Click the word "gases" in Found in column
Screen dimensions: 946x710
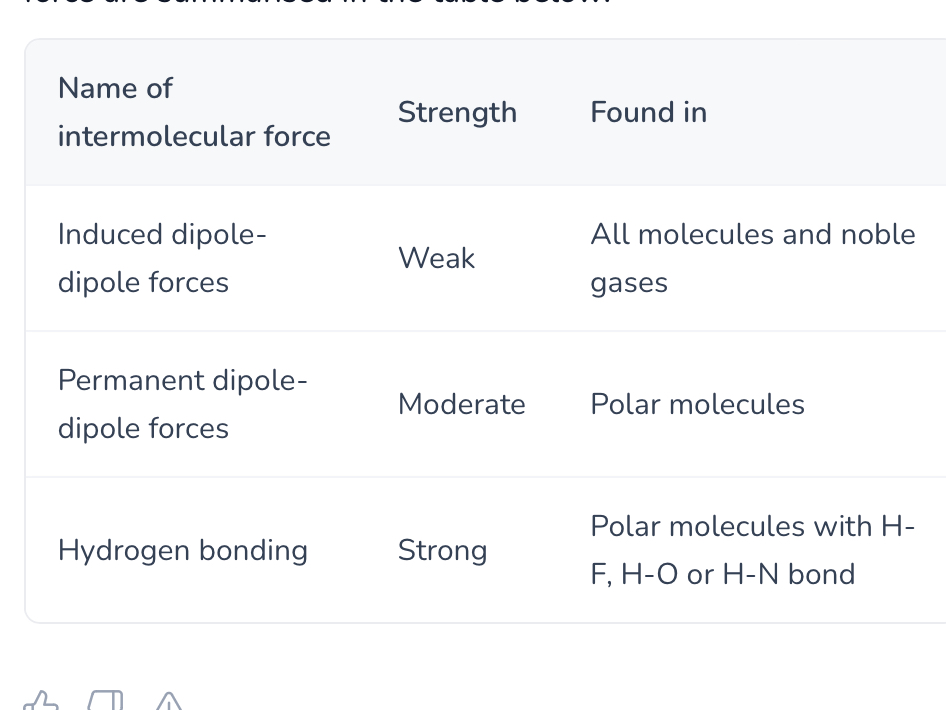click(x=628, y=283)
